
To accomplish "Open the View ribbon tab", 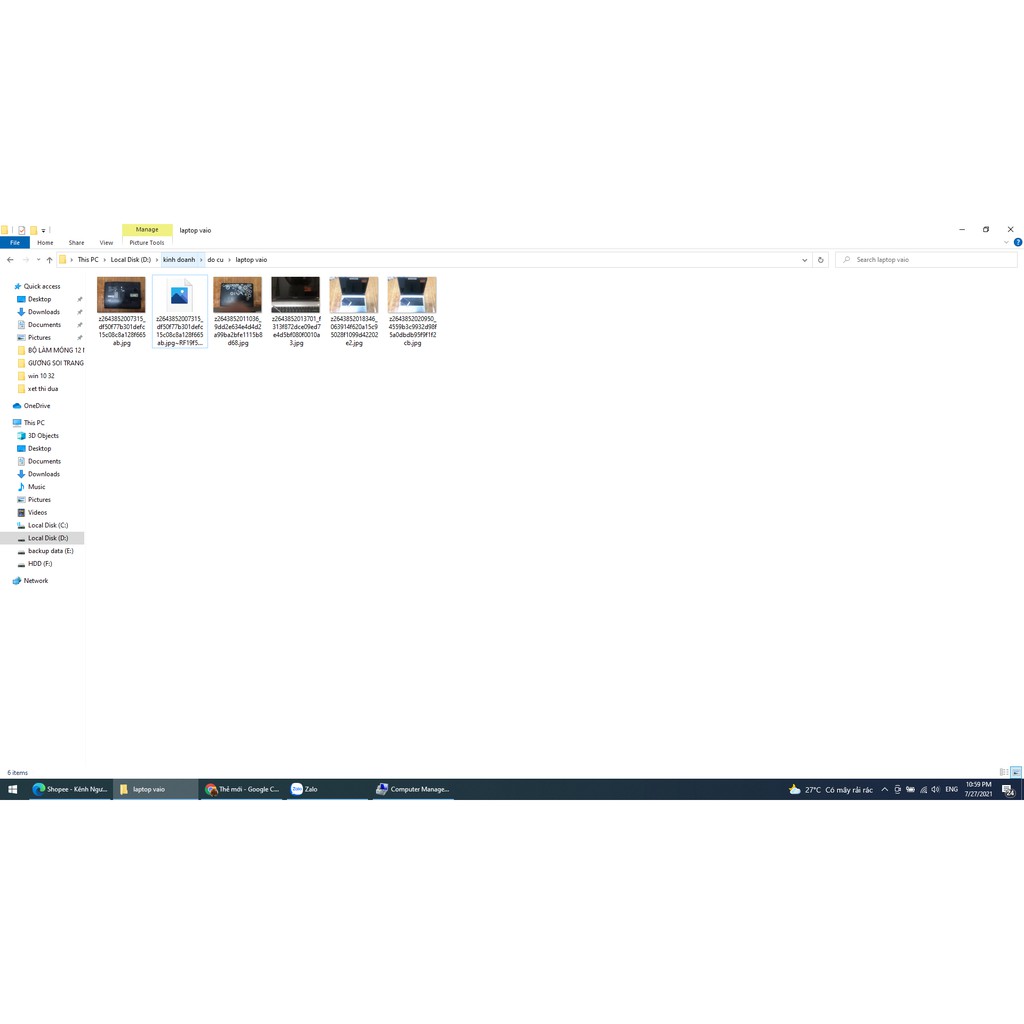I will [106, 242].
